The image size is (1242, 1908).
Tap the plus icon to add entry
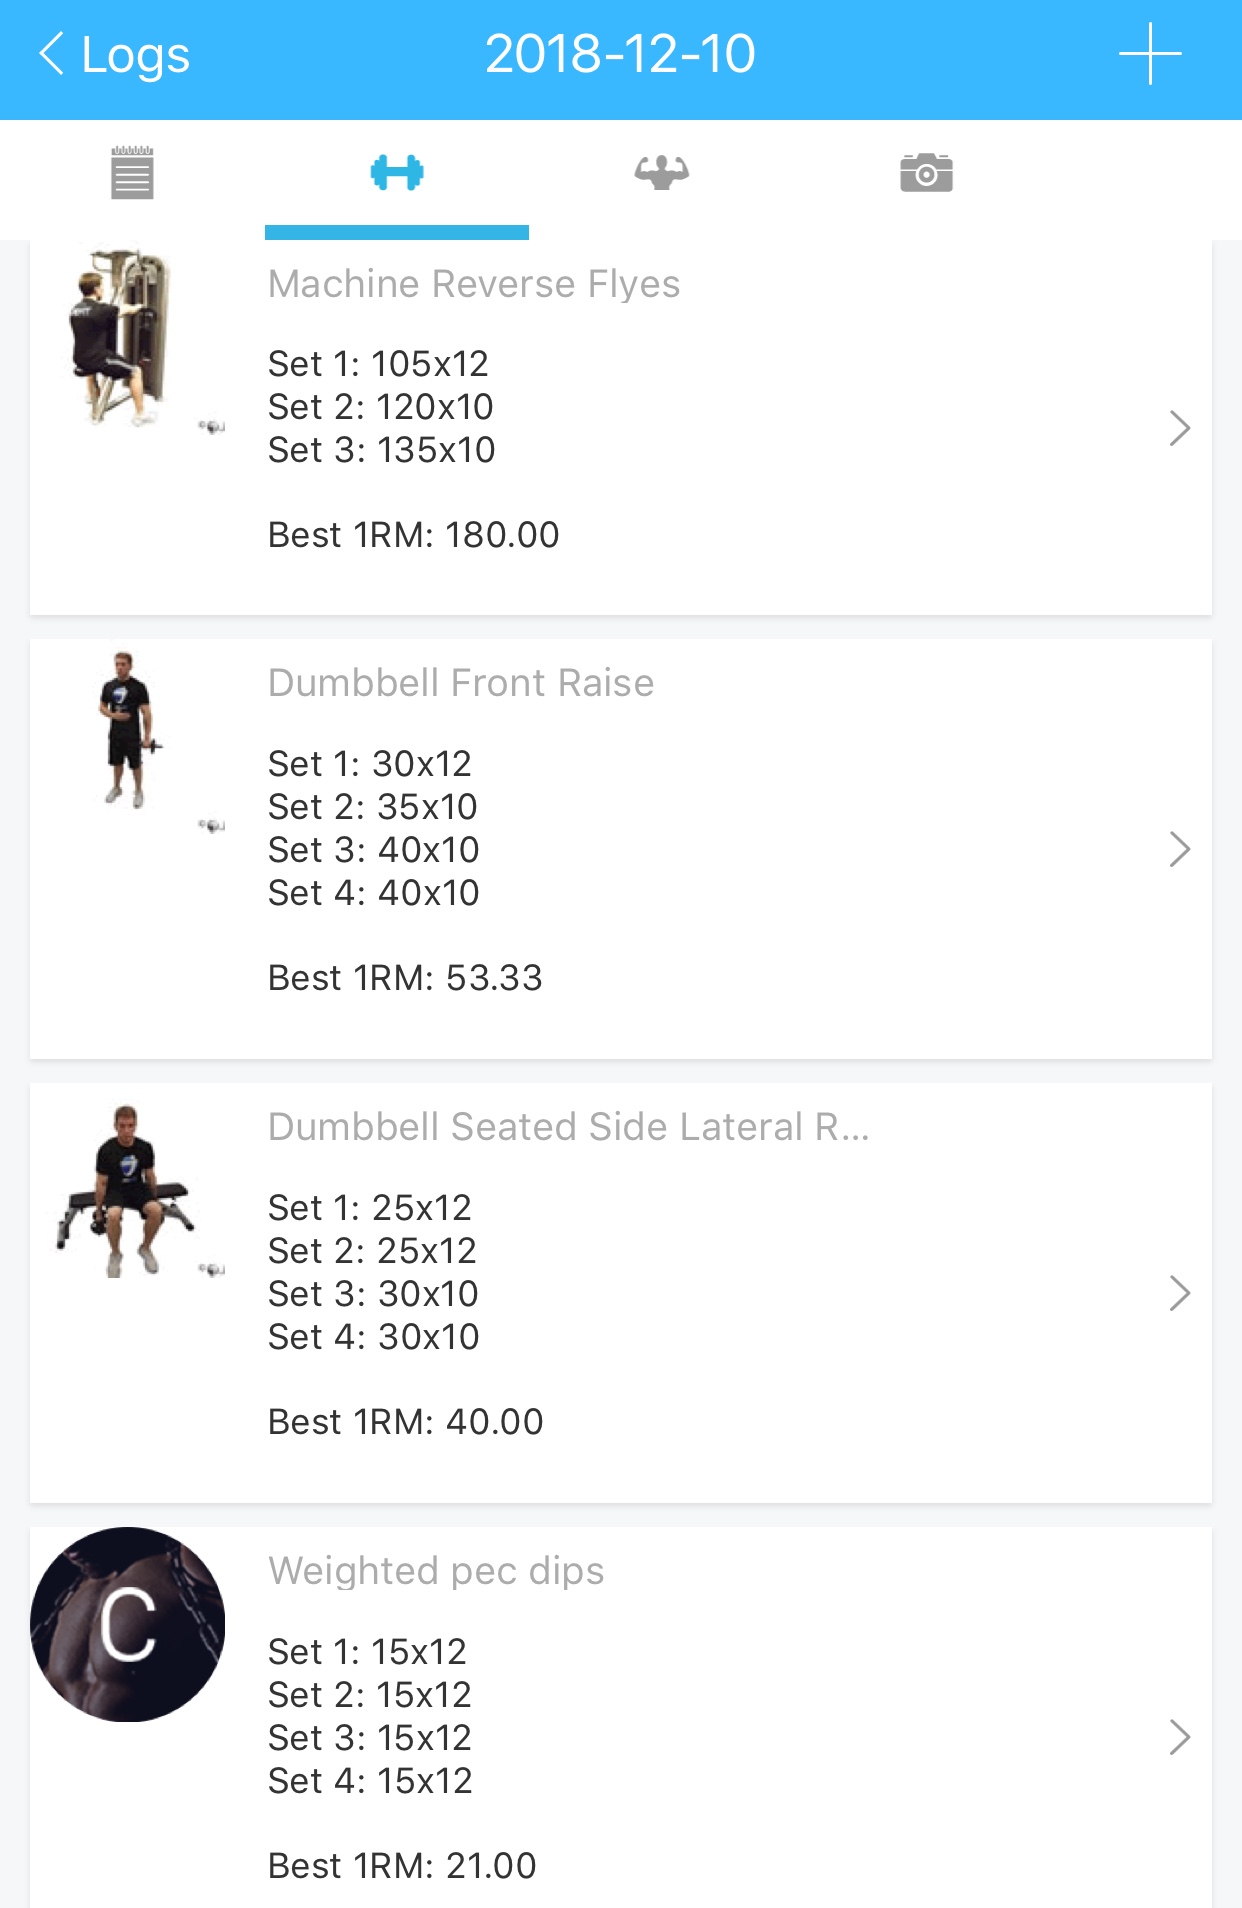coord(1150,54)
